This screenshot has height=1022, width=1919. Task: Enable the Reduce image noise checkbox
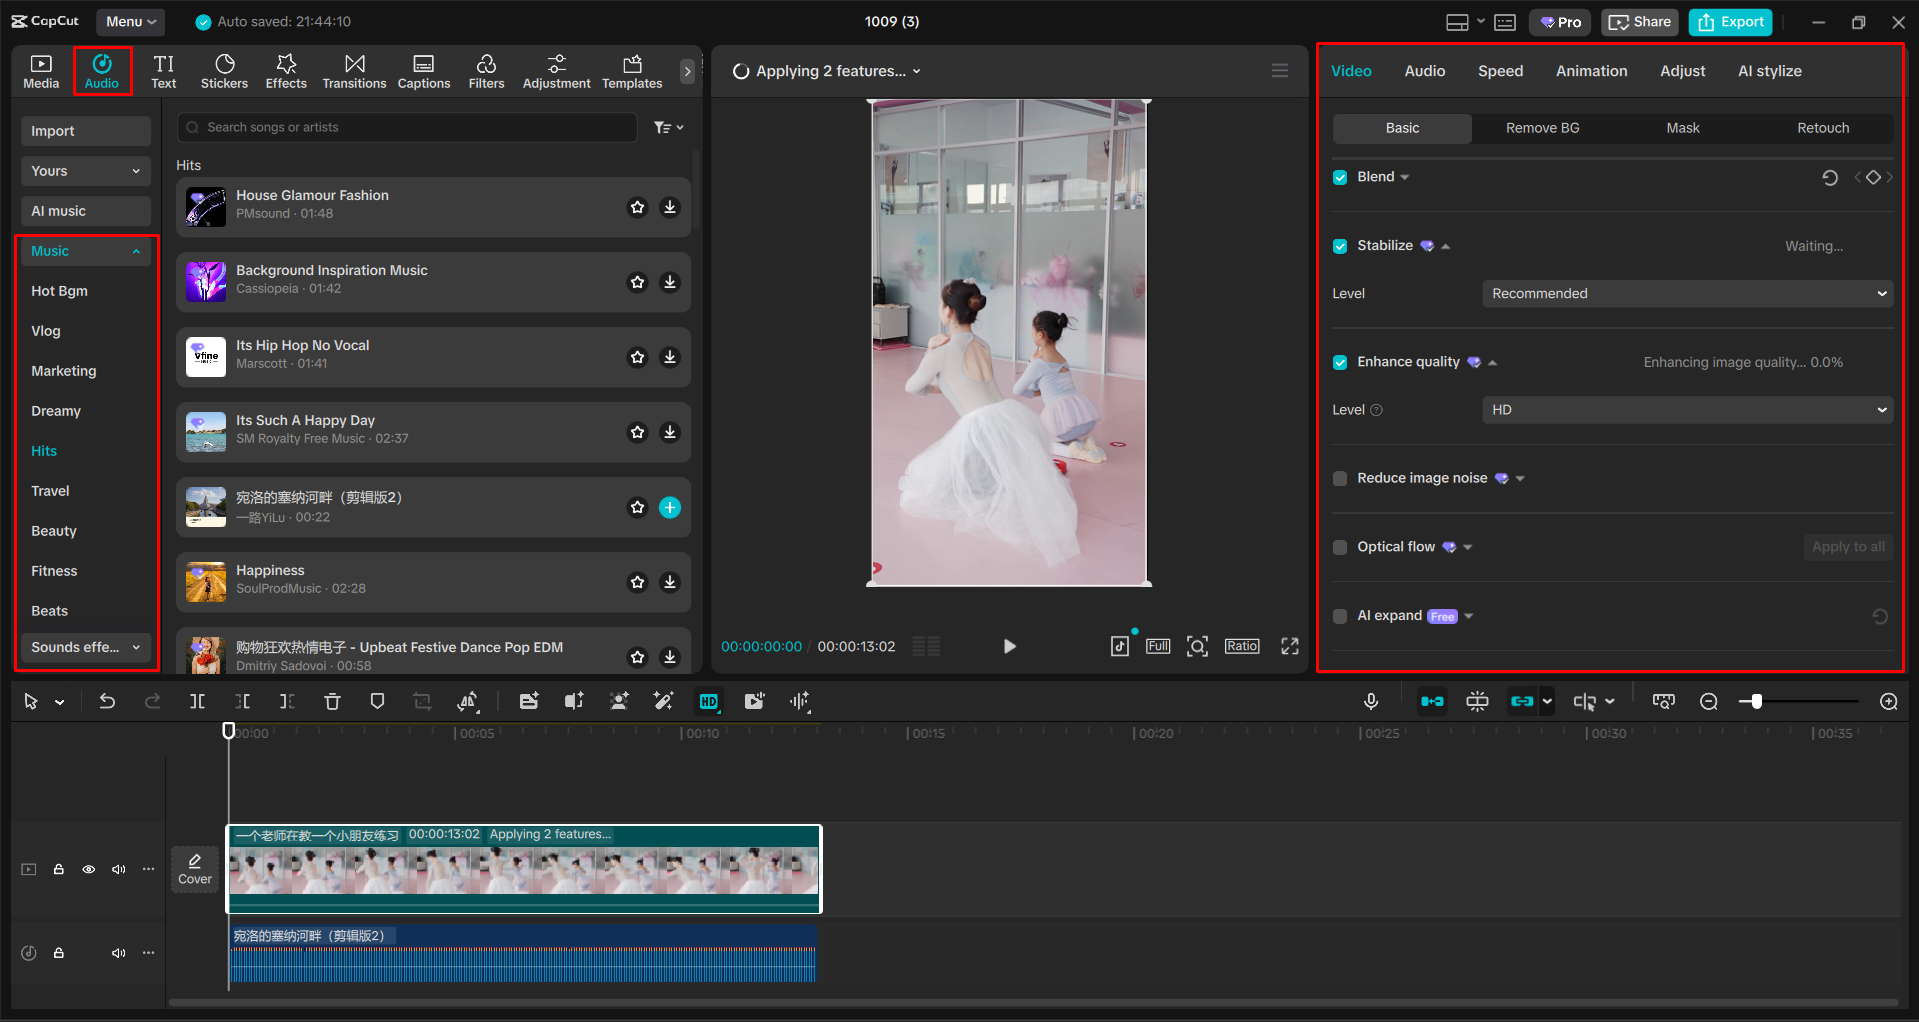[1340, 478]
